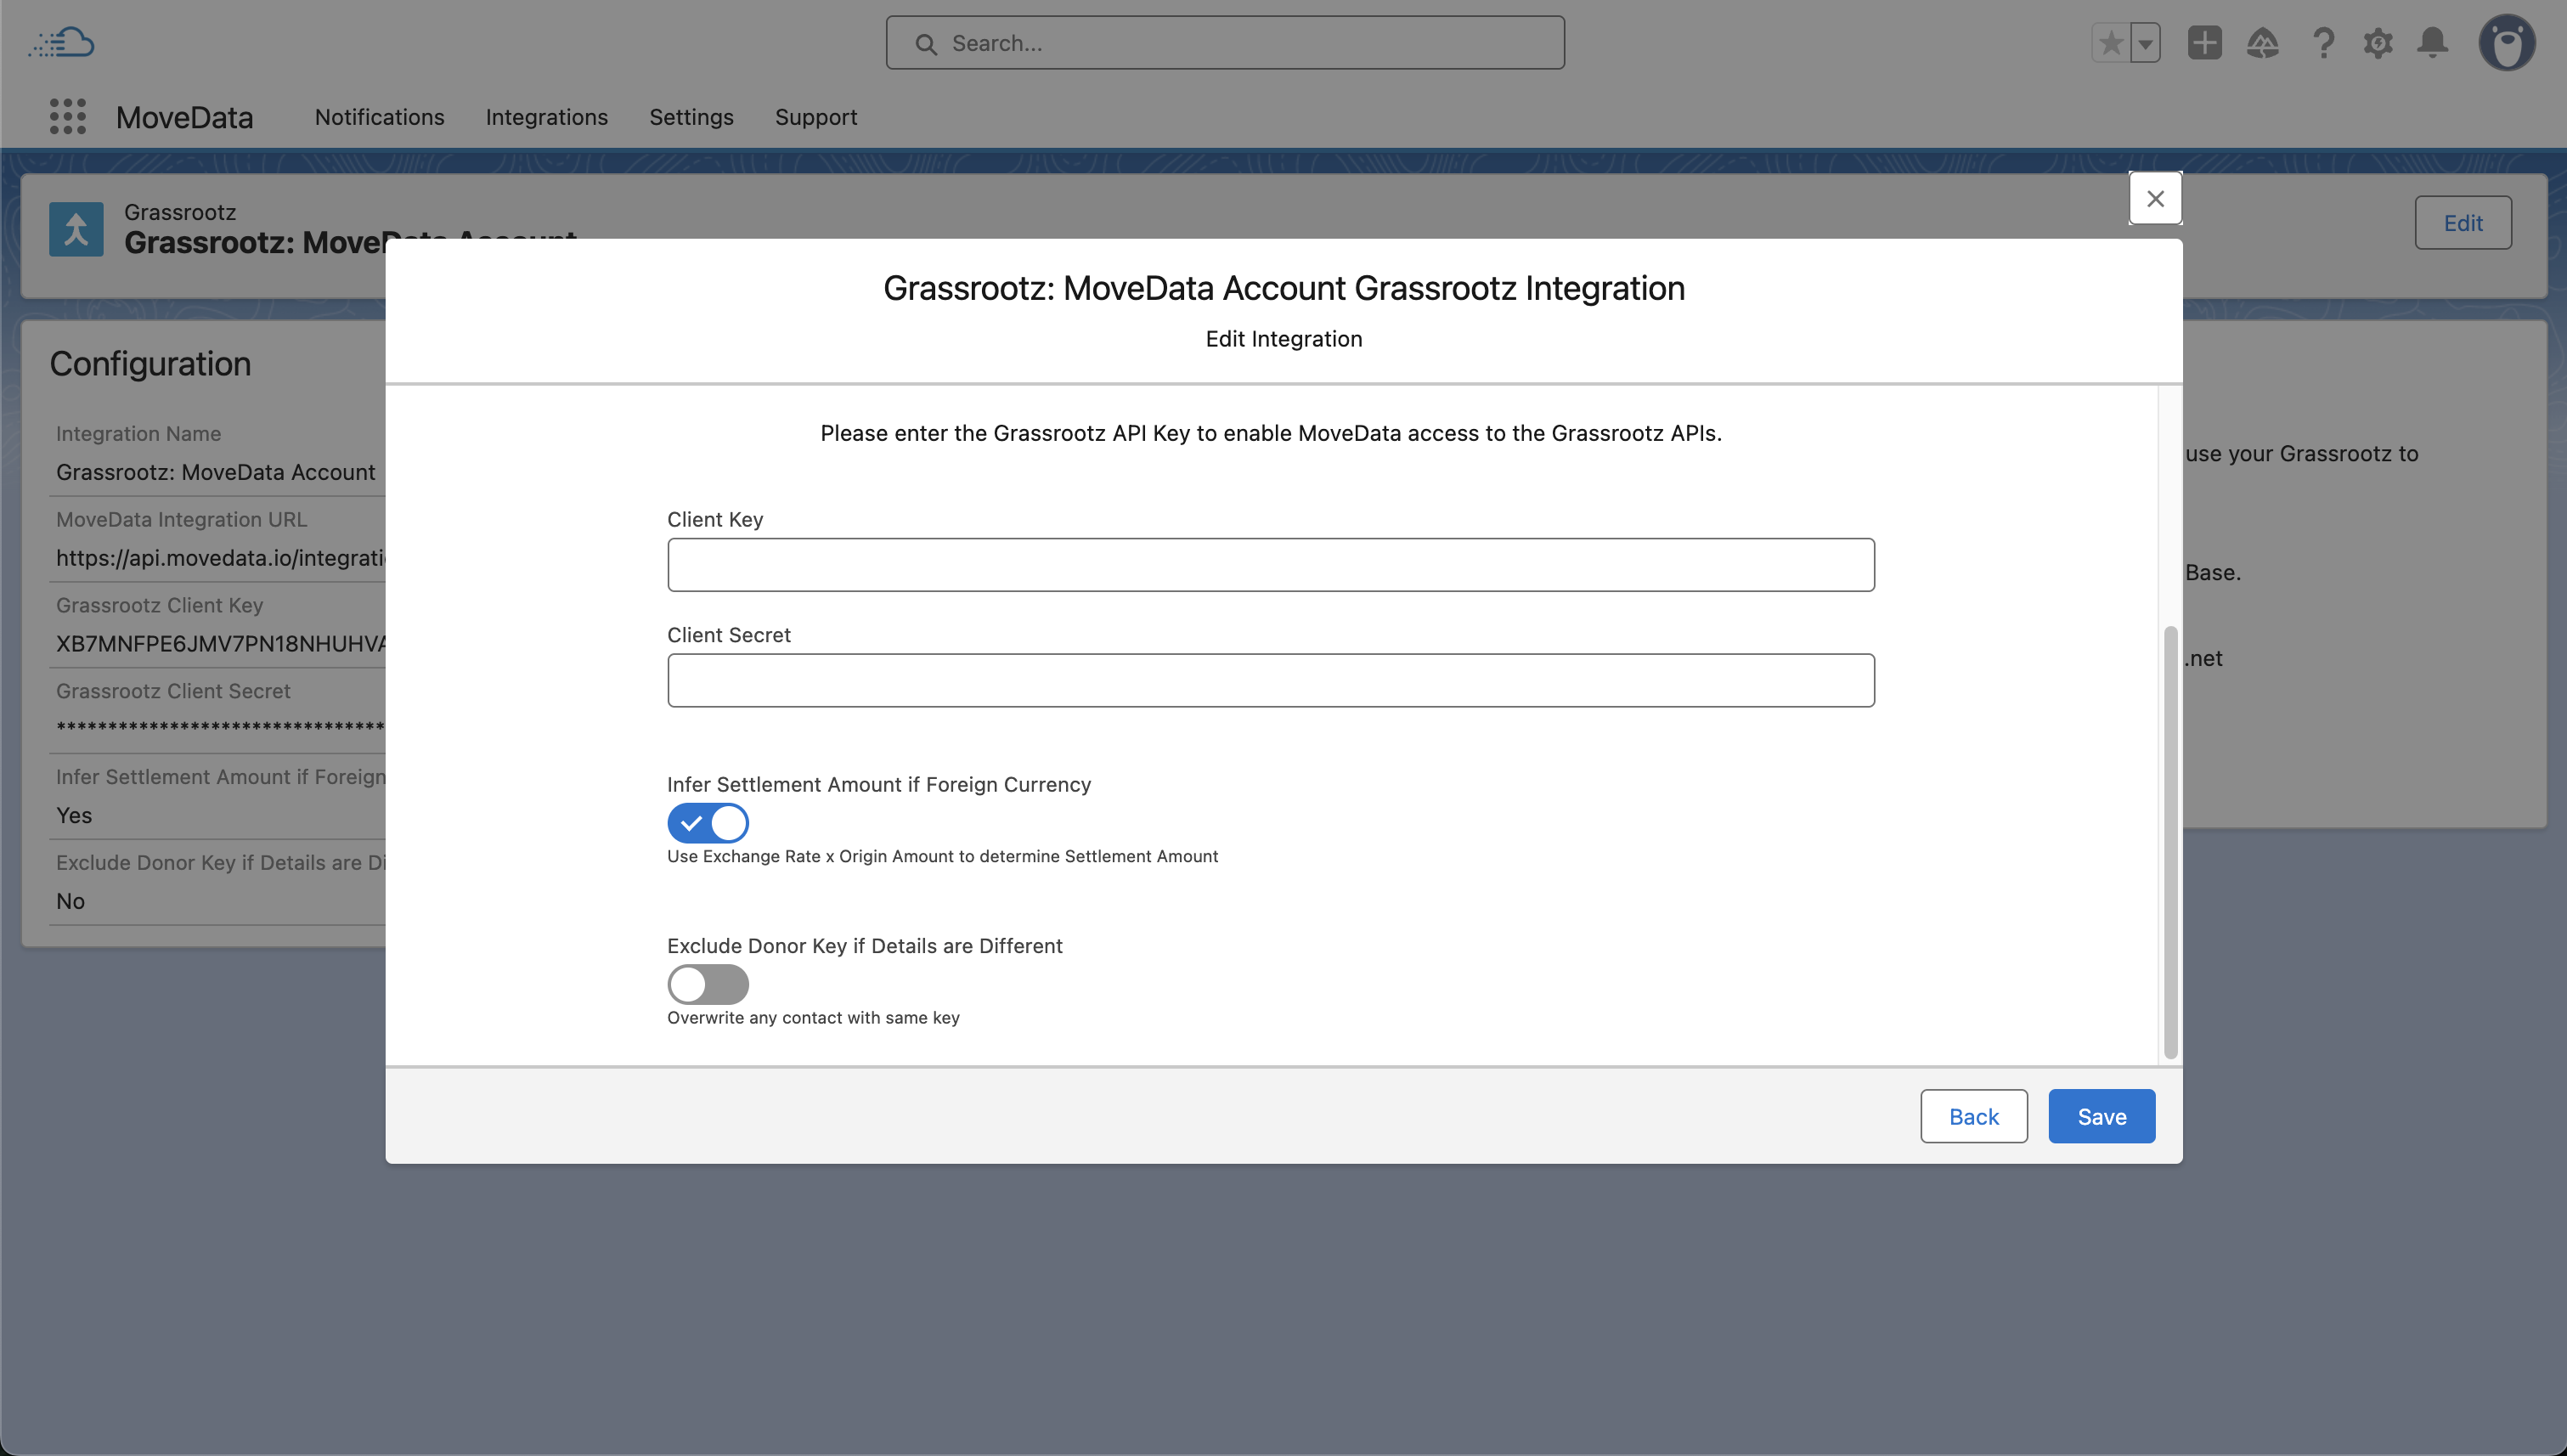The image size is (2567, 1456).
Task: Click the dialog vertical scrollbar
Action: pyautogui.click(x=2170, y=840)
